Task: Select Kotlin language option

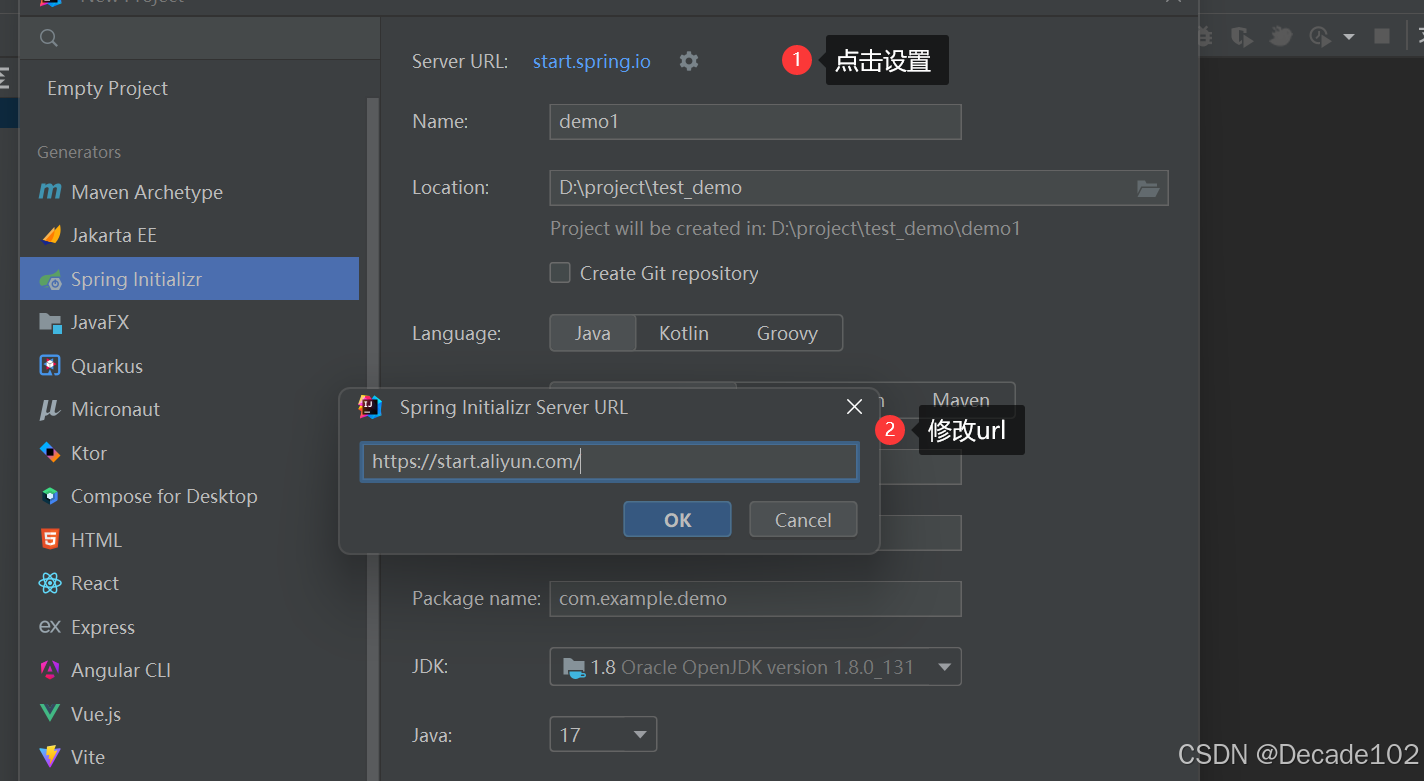Action: [x=684, y=333]
